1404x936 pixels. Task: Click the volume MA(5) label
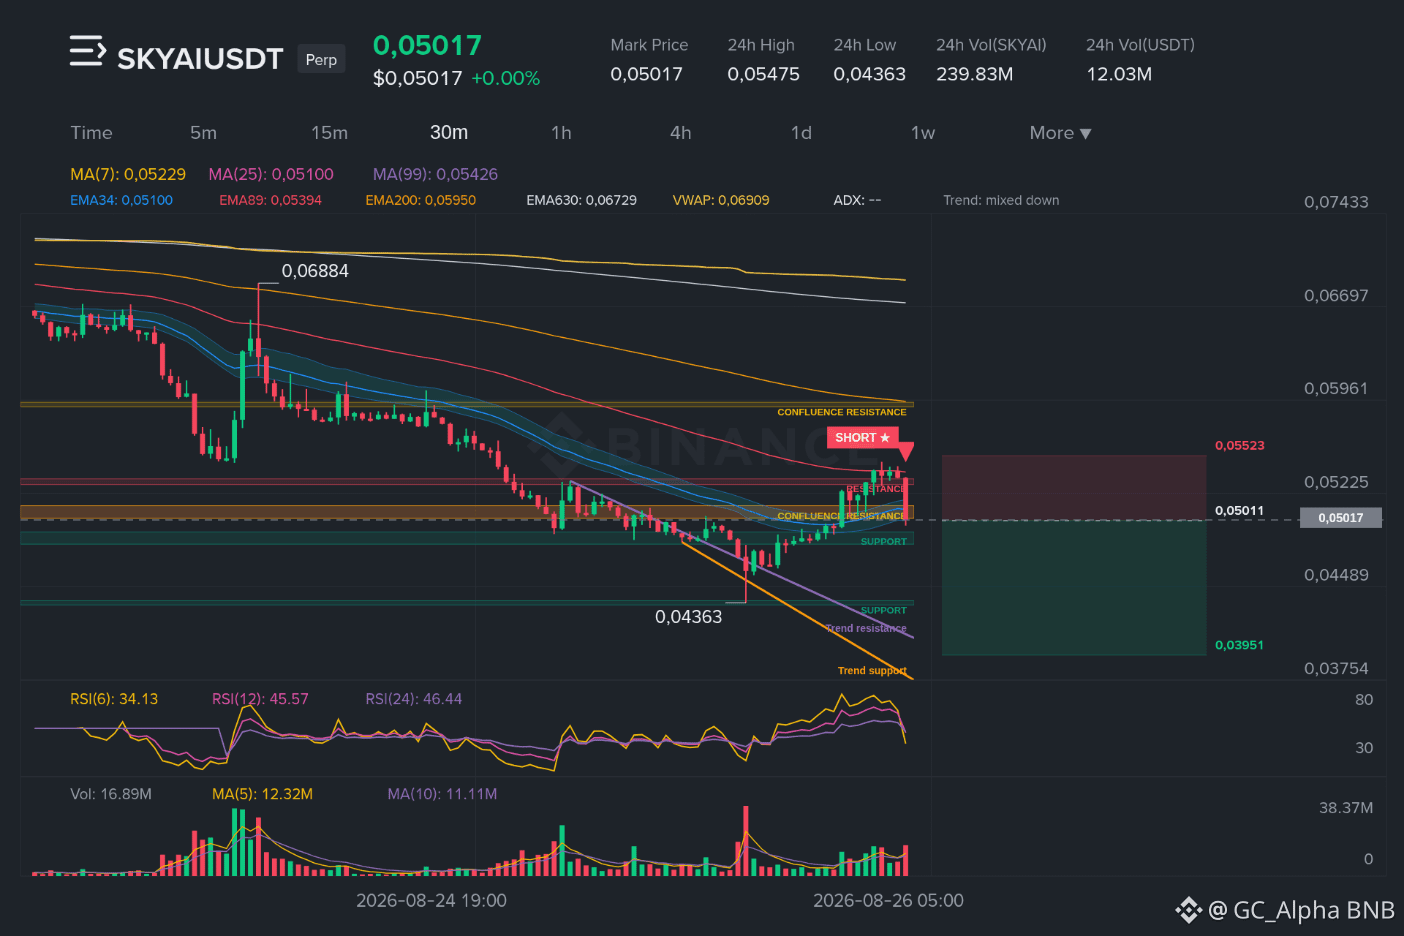point(262,794)
